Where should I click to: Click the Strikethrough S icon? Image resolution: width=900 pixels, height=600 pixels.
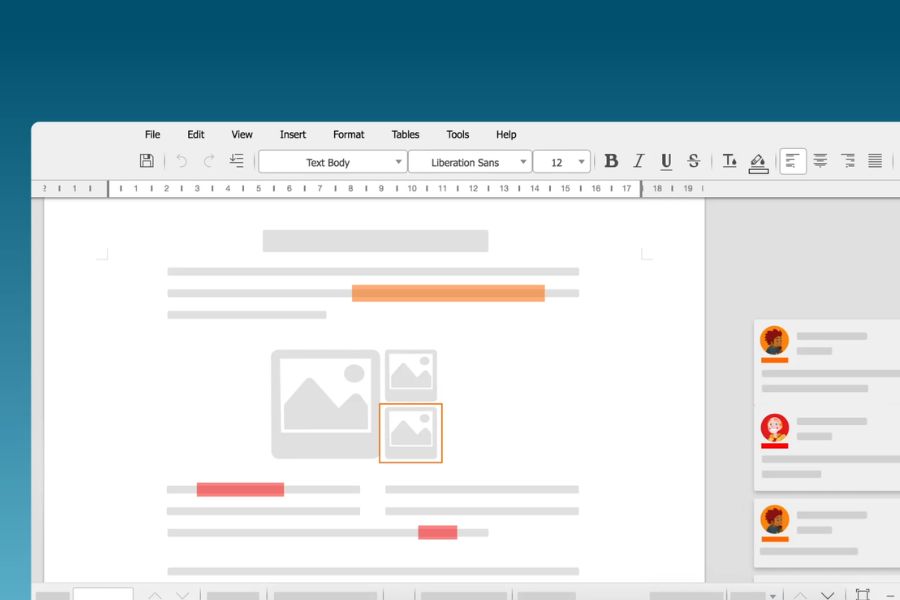point(693,161)
